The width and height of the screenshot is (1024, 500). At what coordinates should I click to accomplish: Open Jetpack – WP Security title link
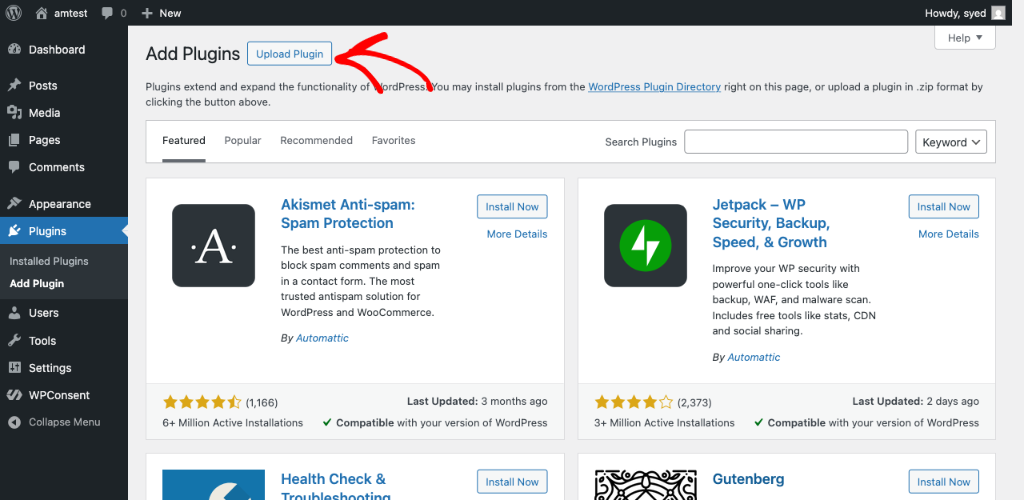(x=771, y=223)
